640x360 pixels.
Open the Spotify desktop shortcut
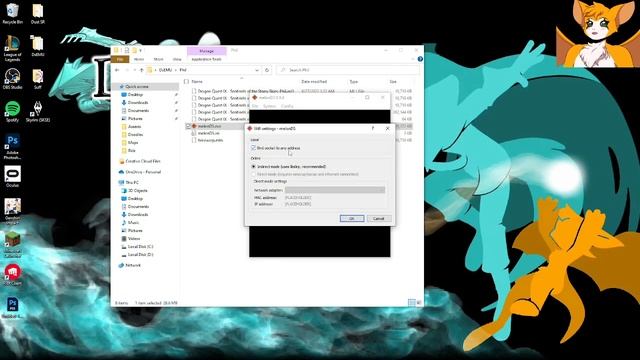12,111
